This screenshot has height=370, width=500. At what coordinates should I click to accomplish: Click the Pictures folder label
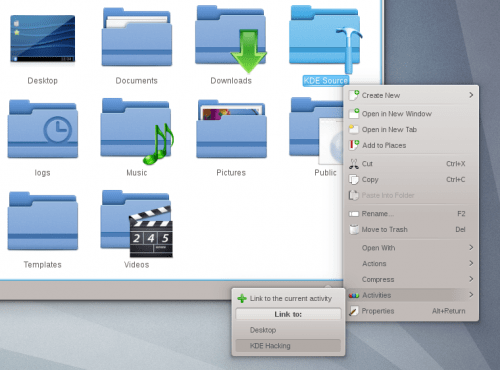(x=231, y=173)
